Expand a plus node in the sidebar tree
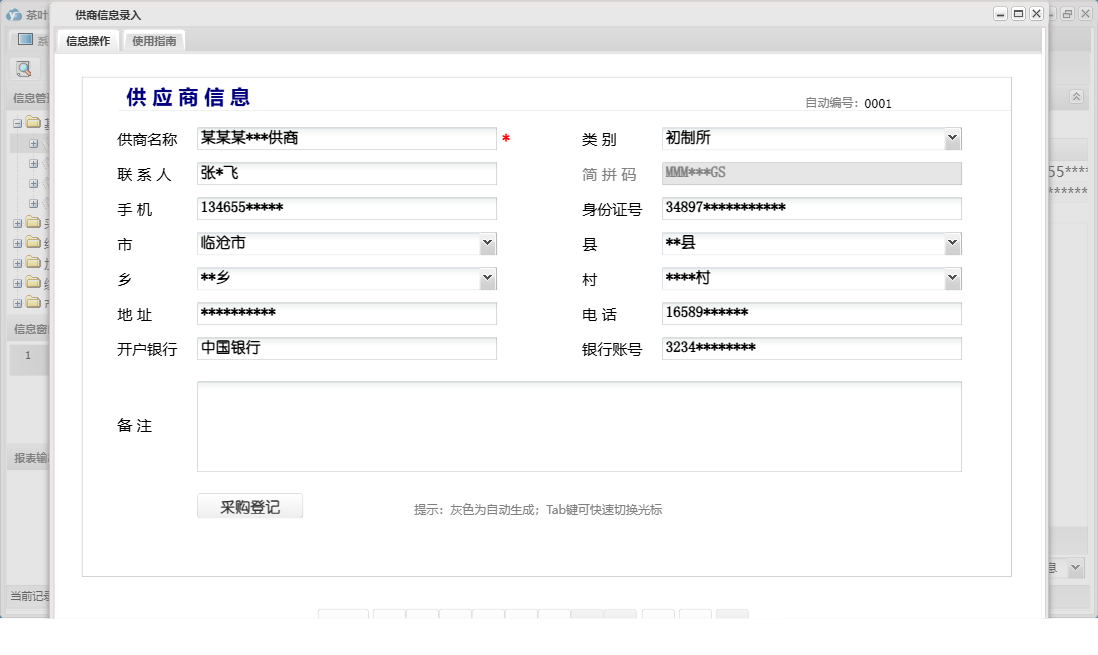 [x=35, y=143]
